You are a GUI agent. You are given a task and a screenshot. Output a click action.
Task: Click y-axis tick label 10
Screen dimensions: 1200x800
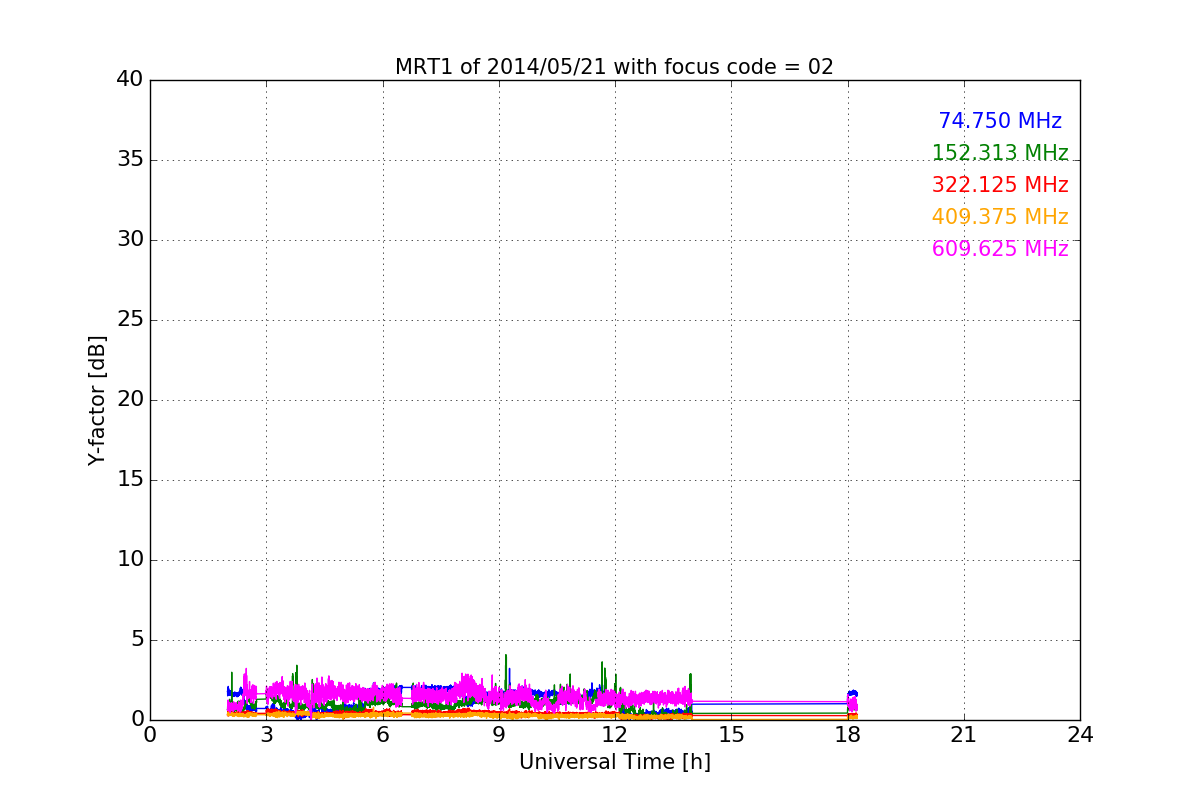tap(130, 560)
